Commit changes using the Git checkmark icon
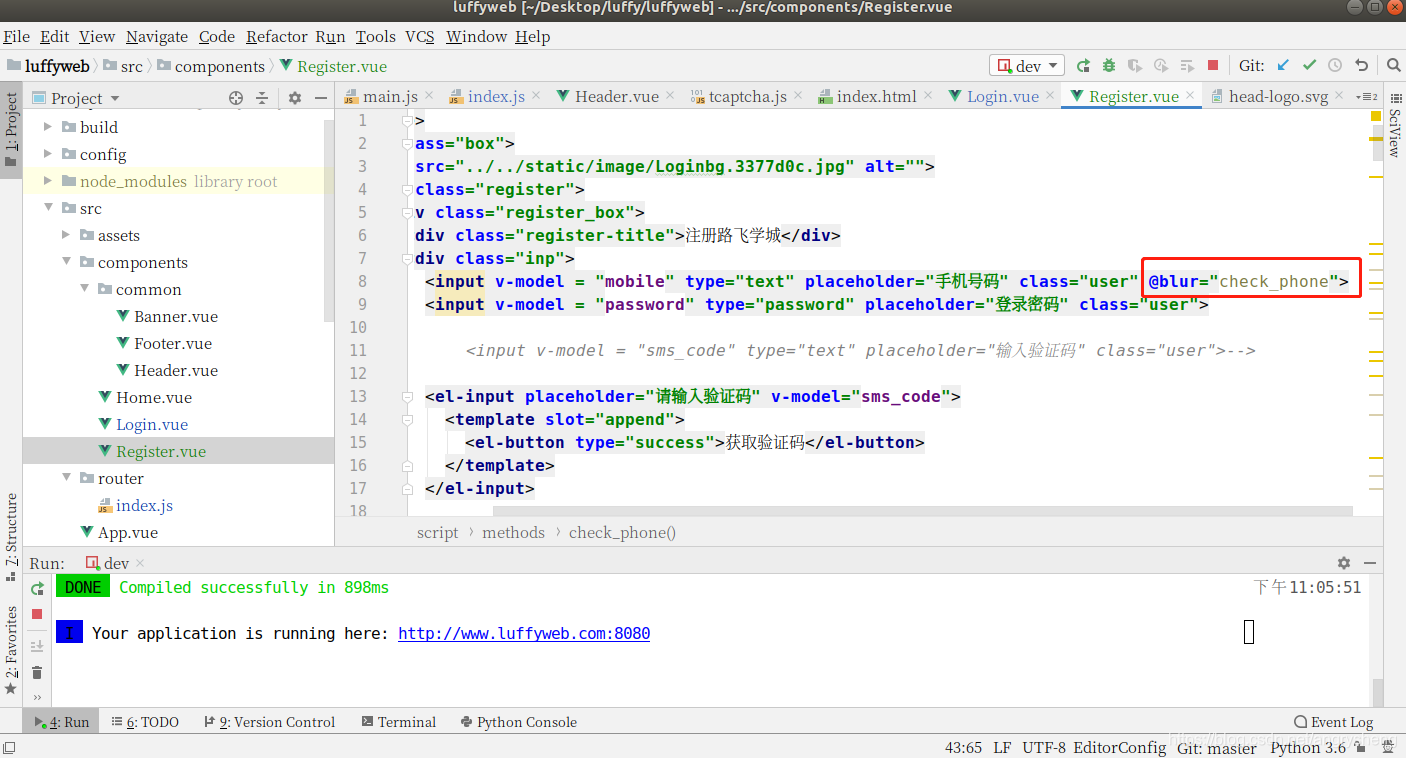This screenshot has height=758, width=1406. (1309, 66)
